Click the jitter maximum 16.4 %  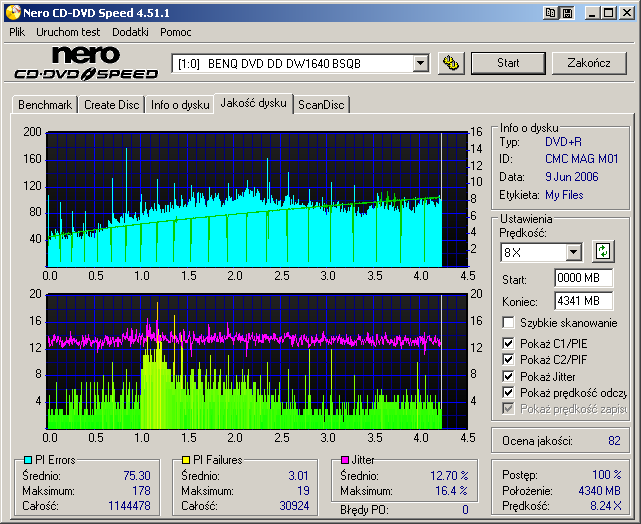pos(451,491)
